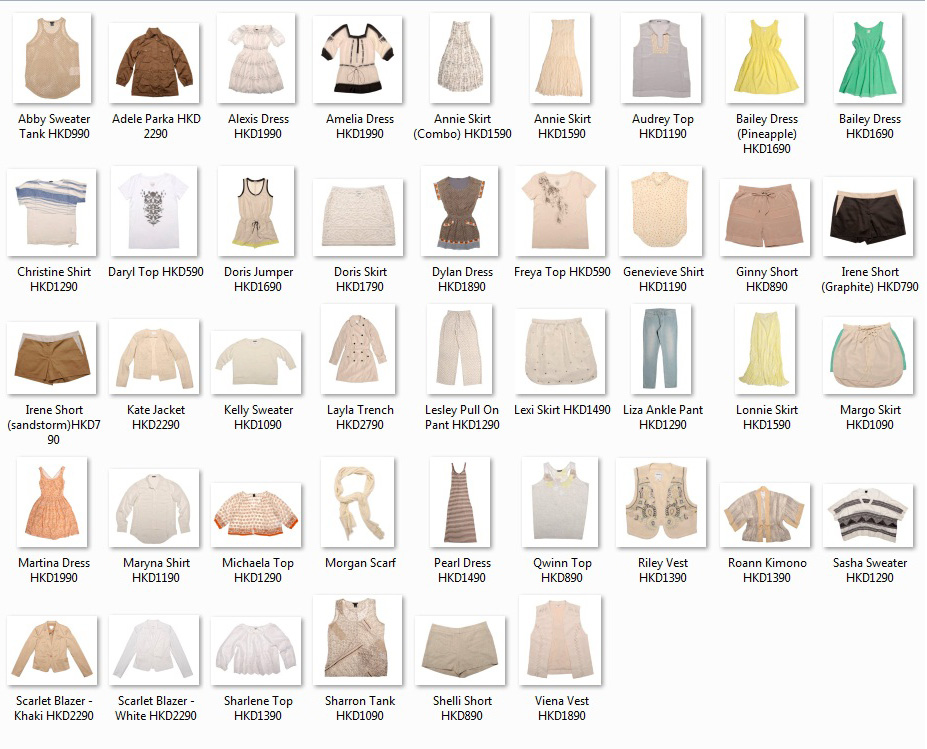Select the Irene Short (sandstorm) thumbnail
927x749 pixels.
[x=52, y=358]
